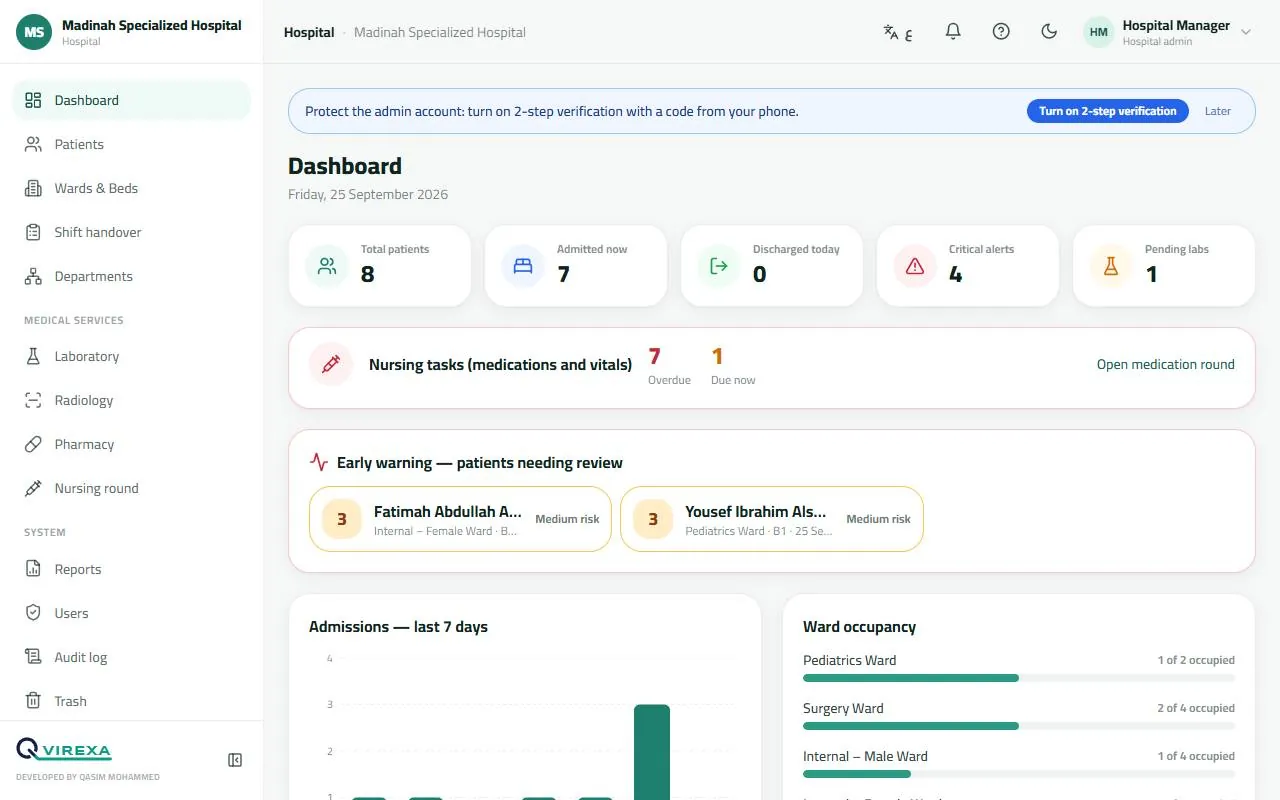Click the Shift handover clipboard icon
This screenshot has height=800, width=1280.
(x=33, y=232)
